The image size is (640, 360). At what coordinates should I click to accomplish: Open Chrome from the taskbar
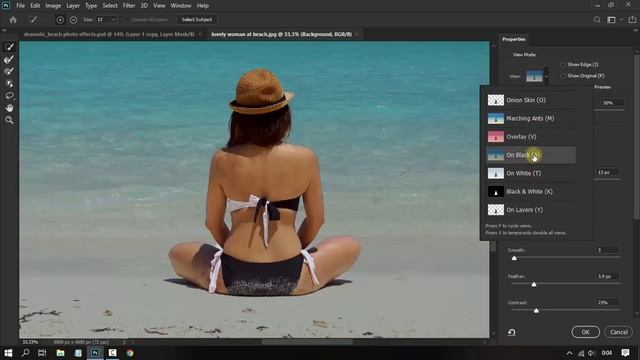click(x=130, y=353)
